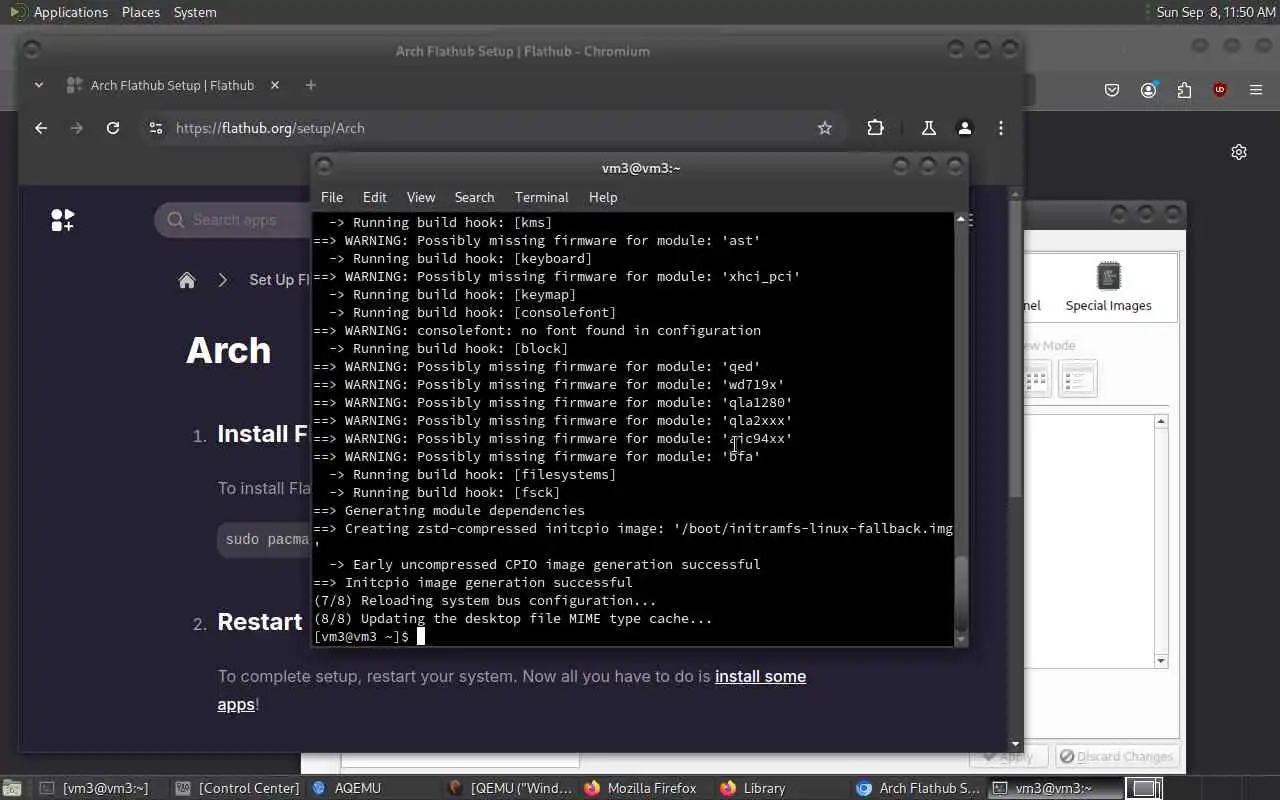
Task: Click 'Initcpio image generation successful' line
Action: 473,582
